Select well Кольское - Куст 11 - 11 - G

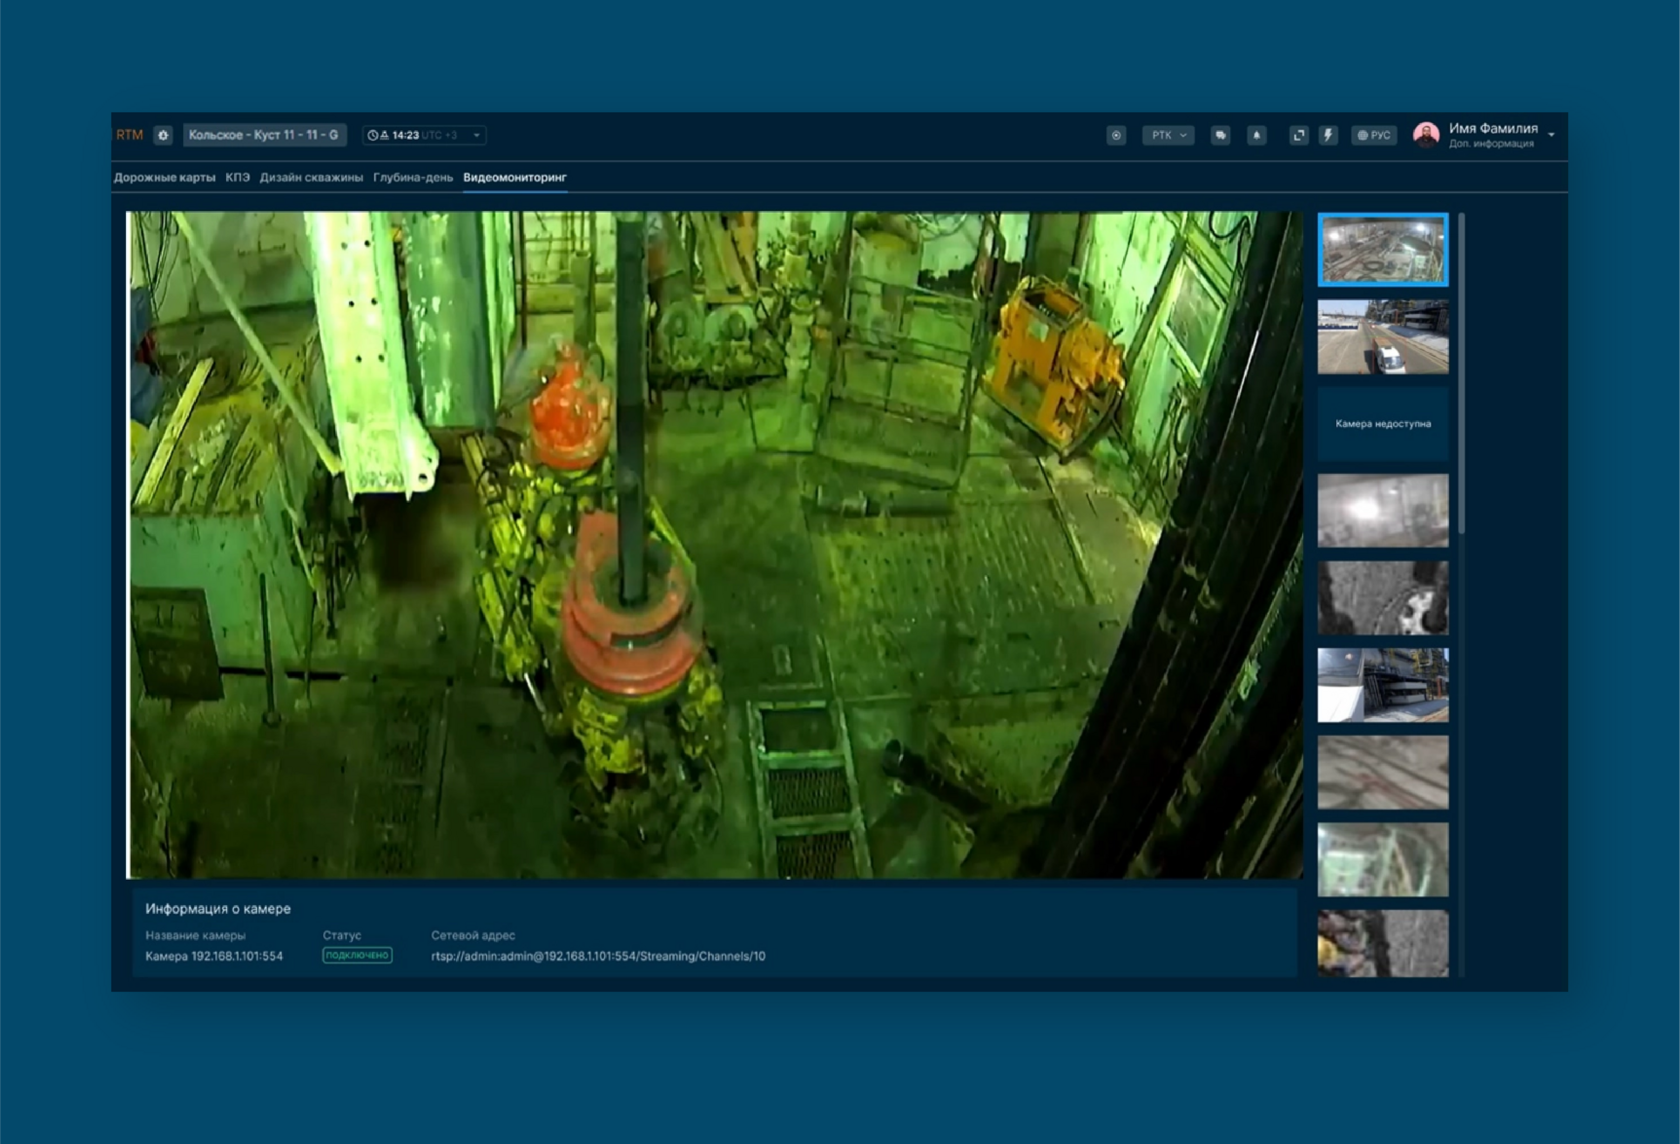coord(264,135)
